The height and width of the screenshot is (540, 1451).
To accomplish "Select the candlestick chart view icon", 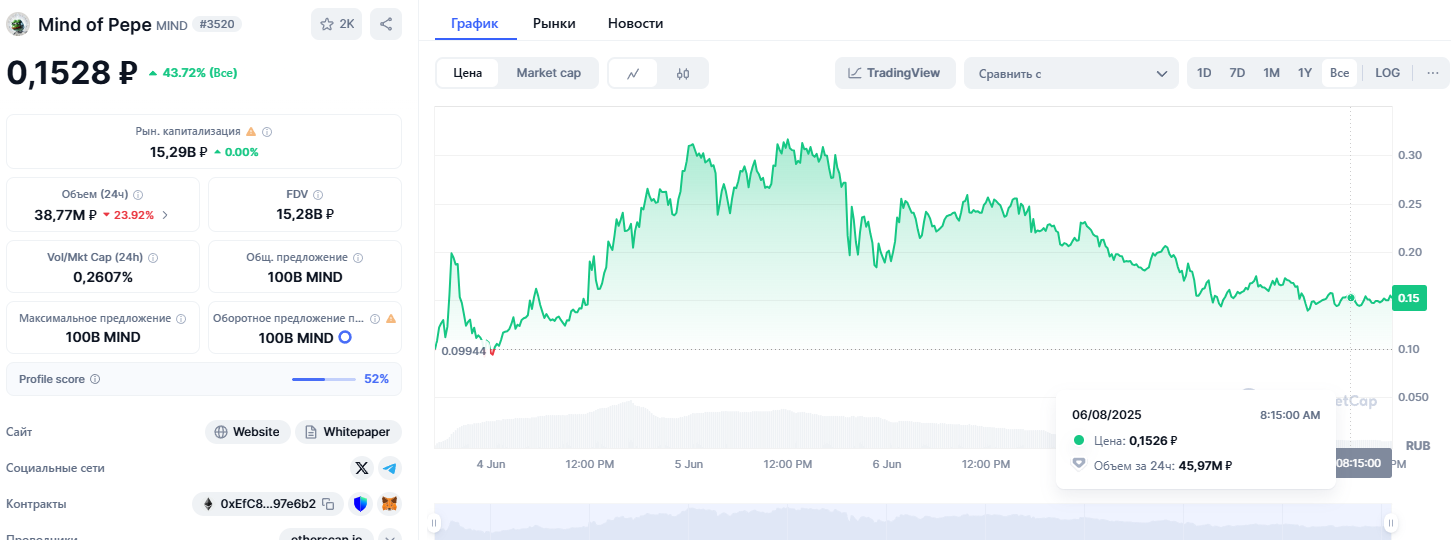I will (x=683, y=73).
